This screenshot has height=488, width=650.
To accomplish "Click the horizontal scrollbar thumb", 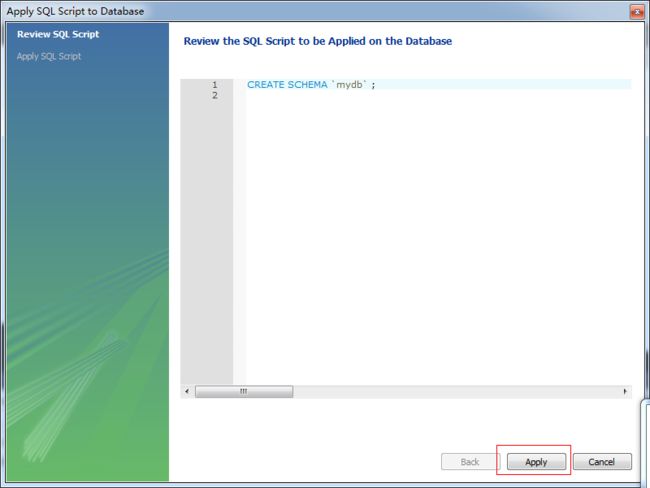I will tap(244, 391).
